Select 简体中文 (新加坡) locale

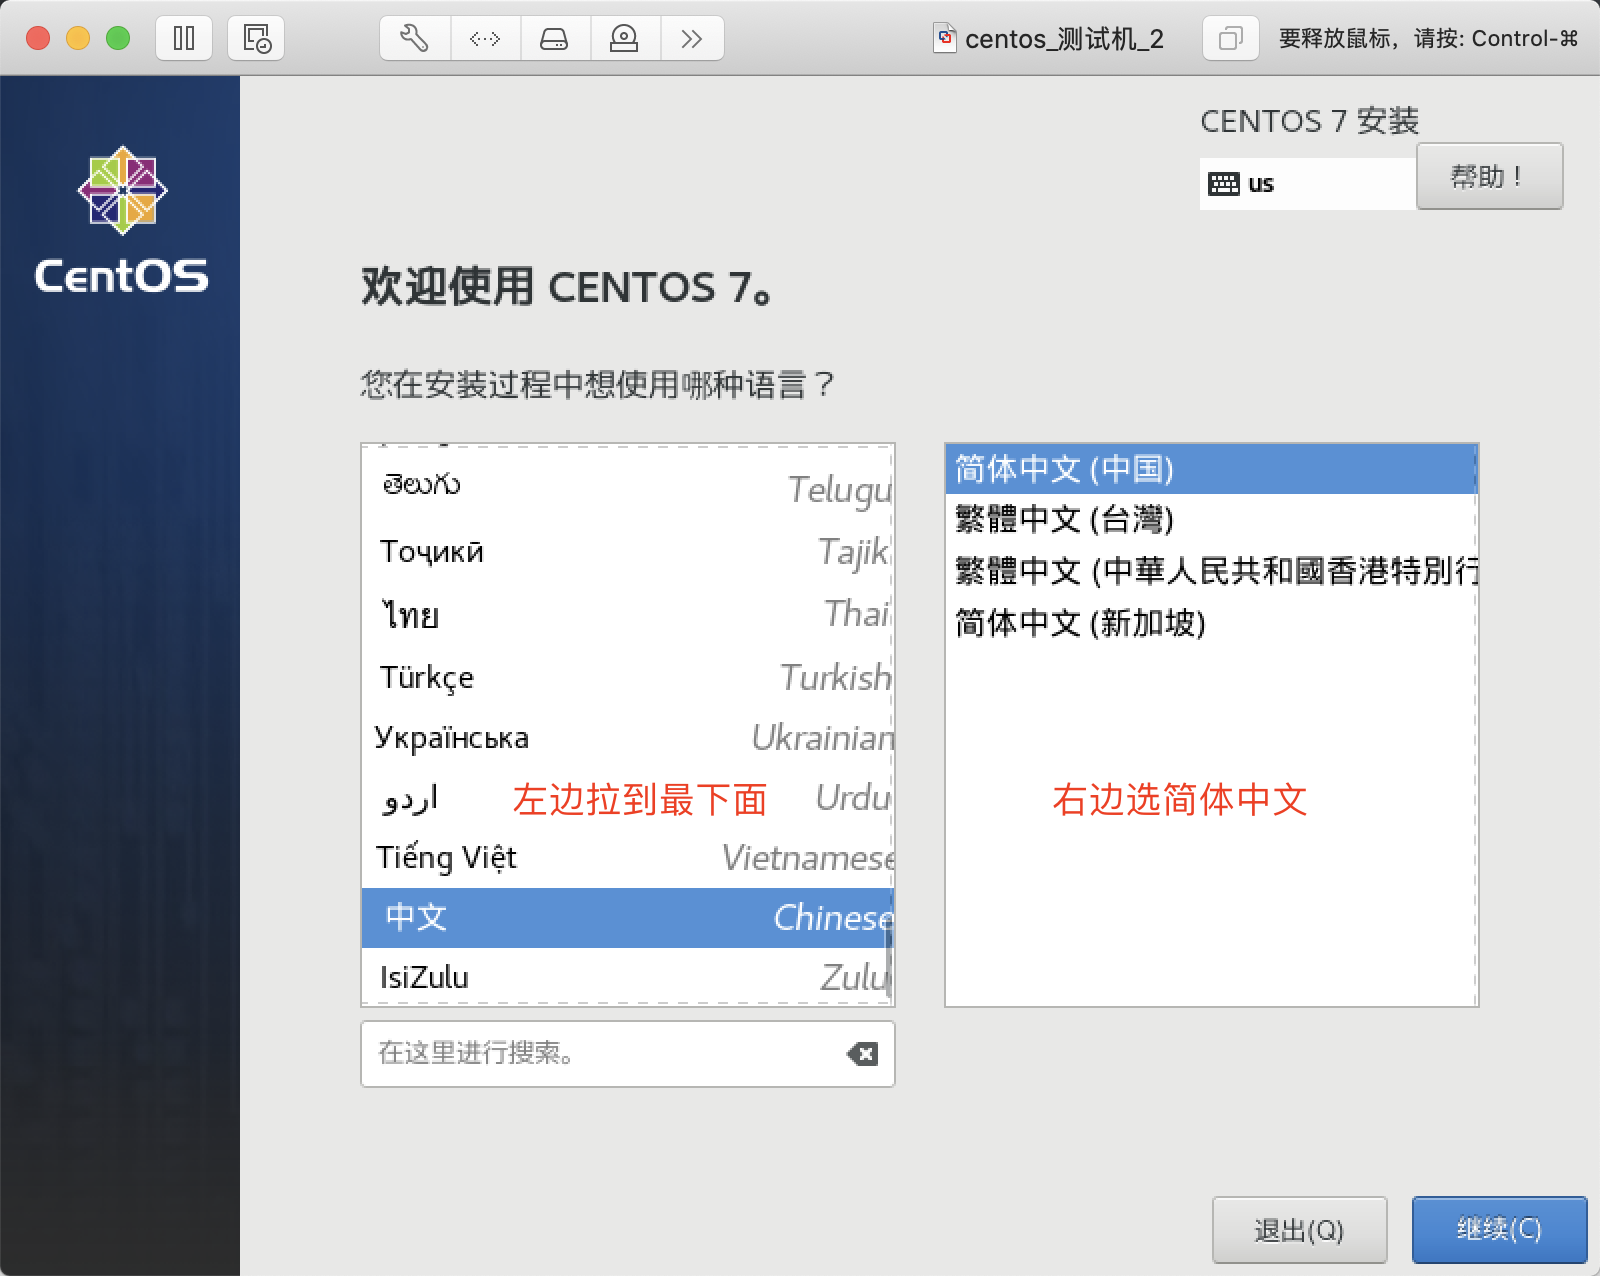[x=1211, y=623]
